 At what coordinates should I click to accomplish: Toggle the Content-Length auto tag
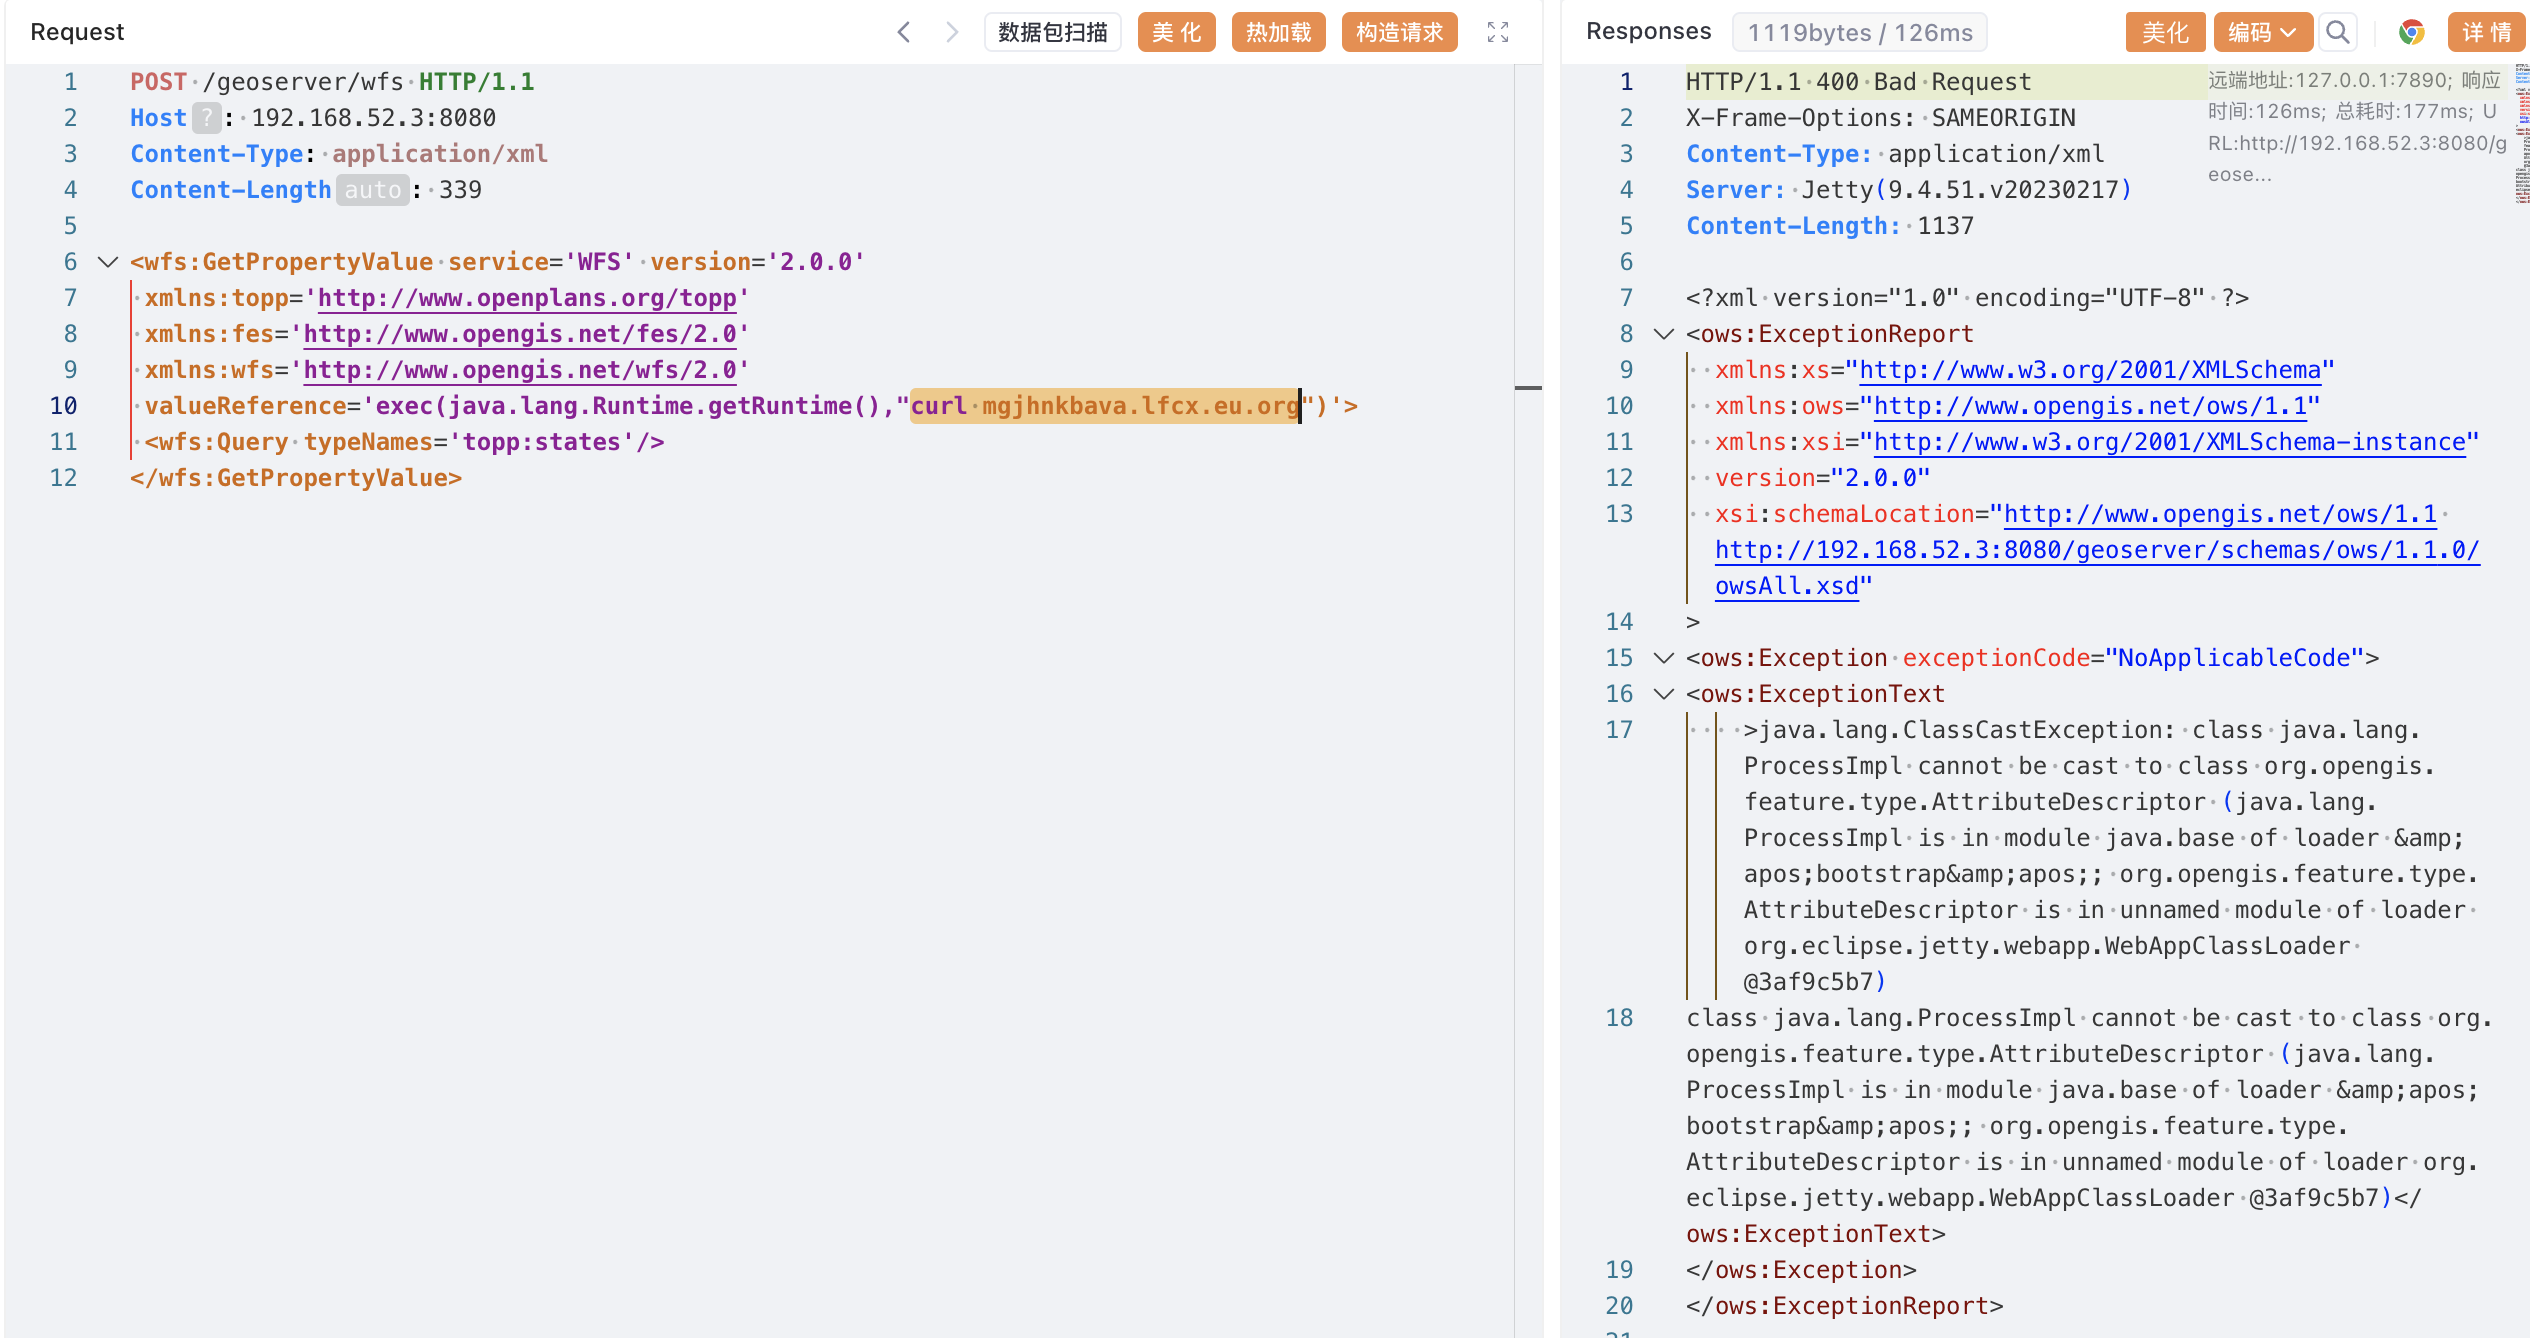[372, 190]
